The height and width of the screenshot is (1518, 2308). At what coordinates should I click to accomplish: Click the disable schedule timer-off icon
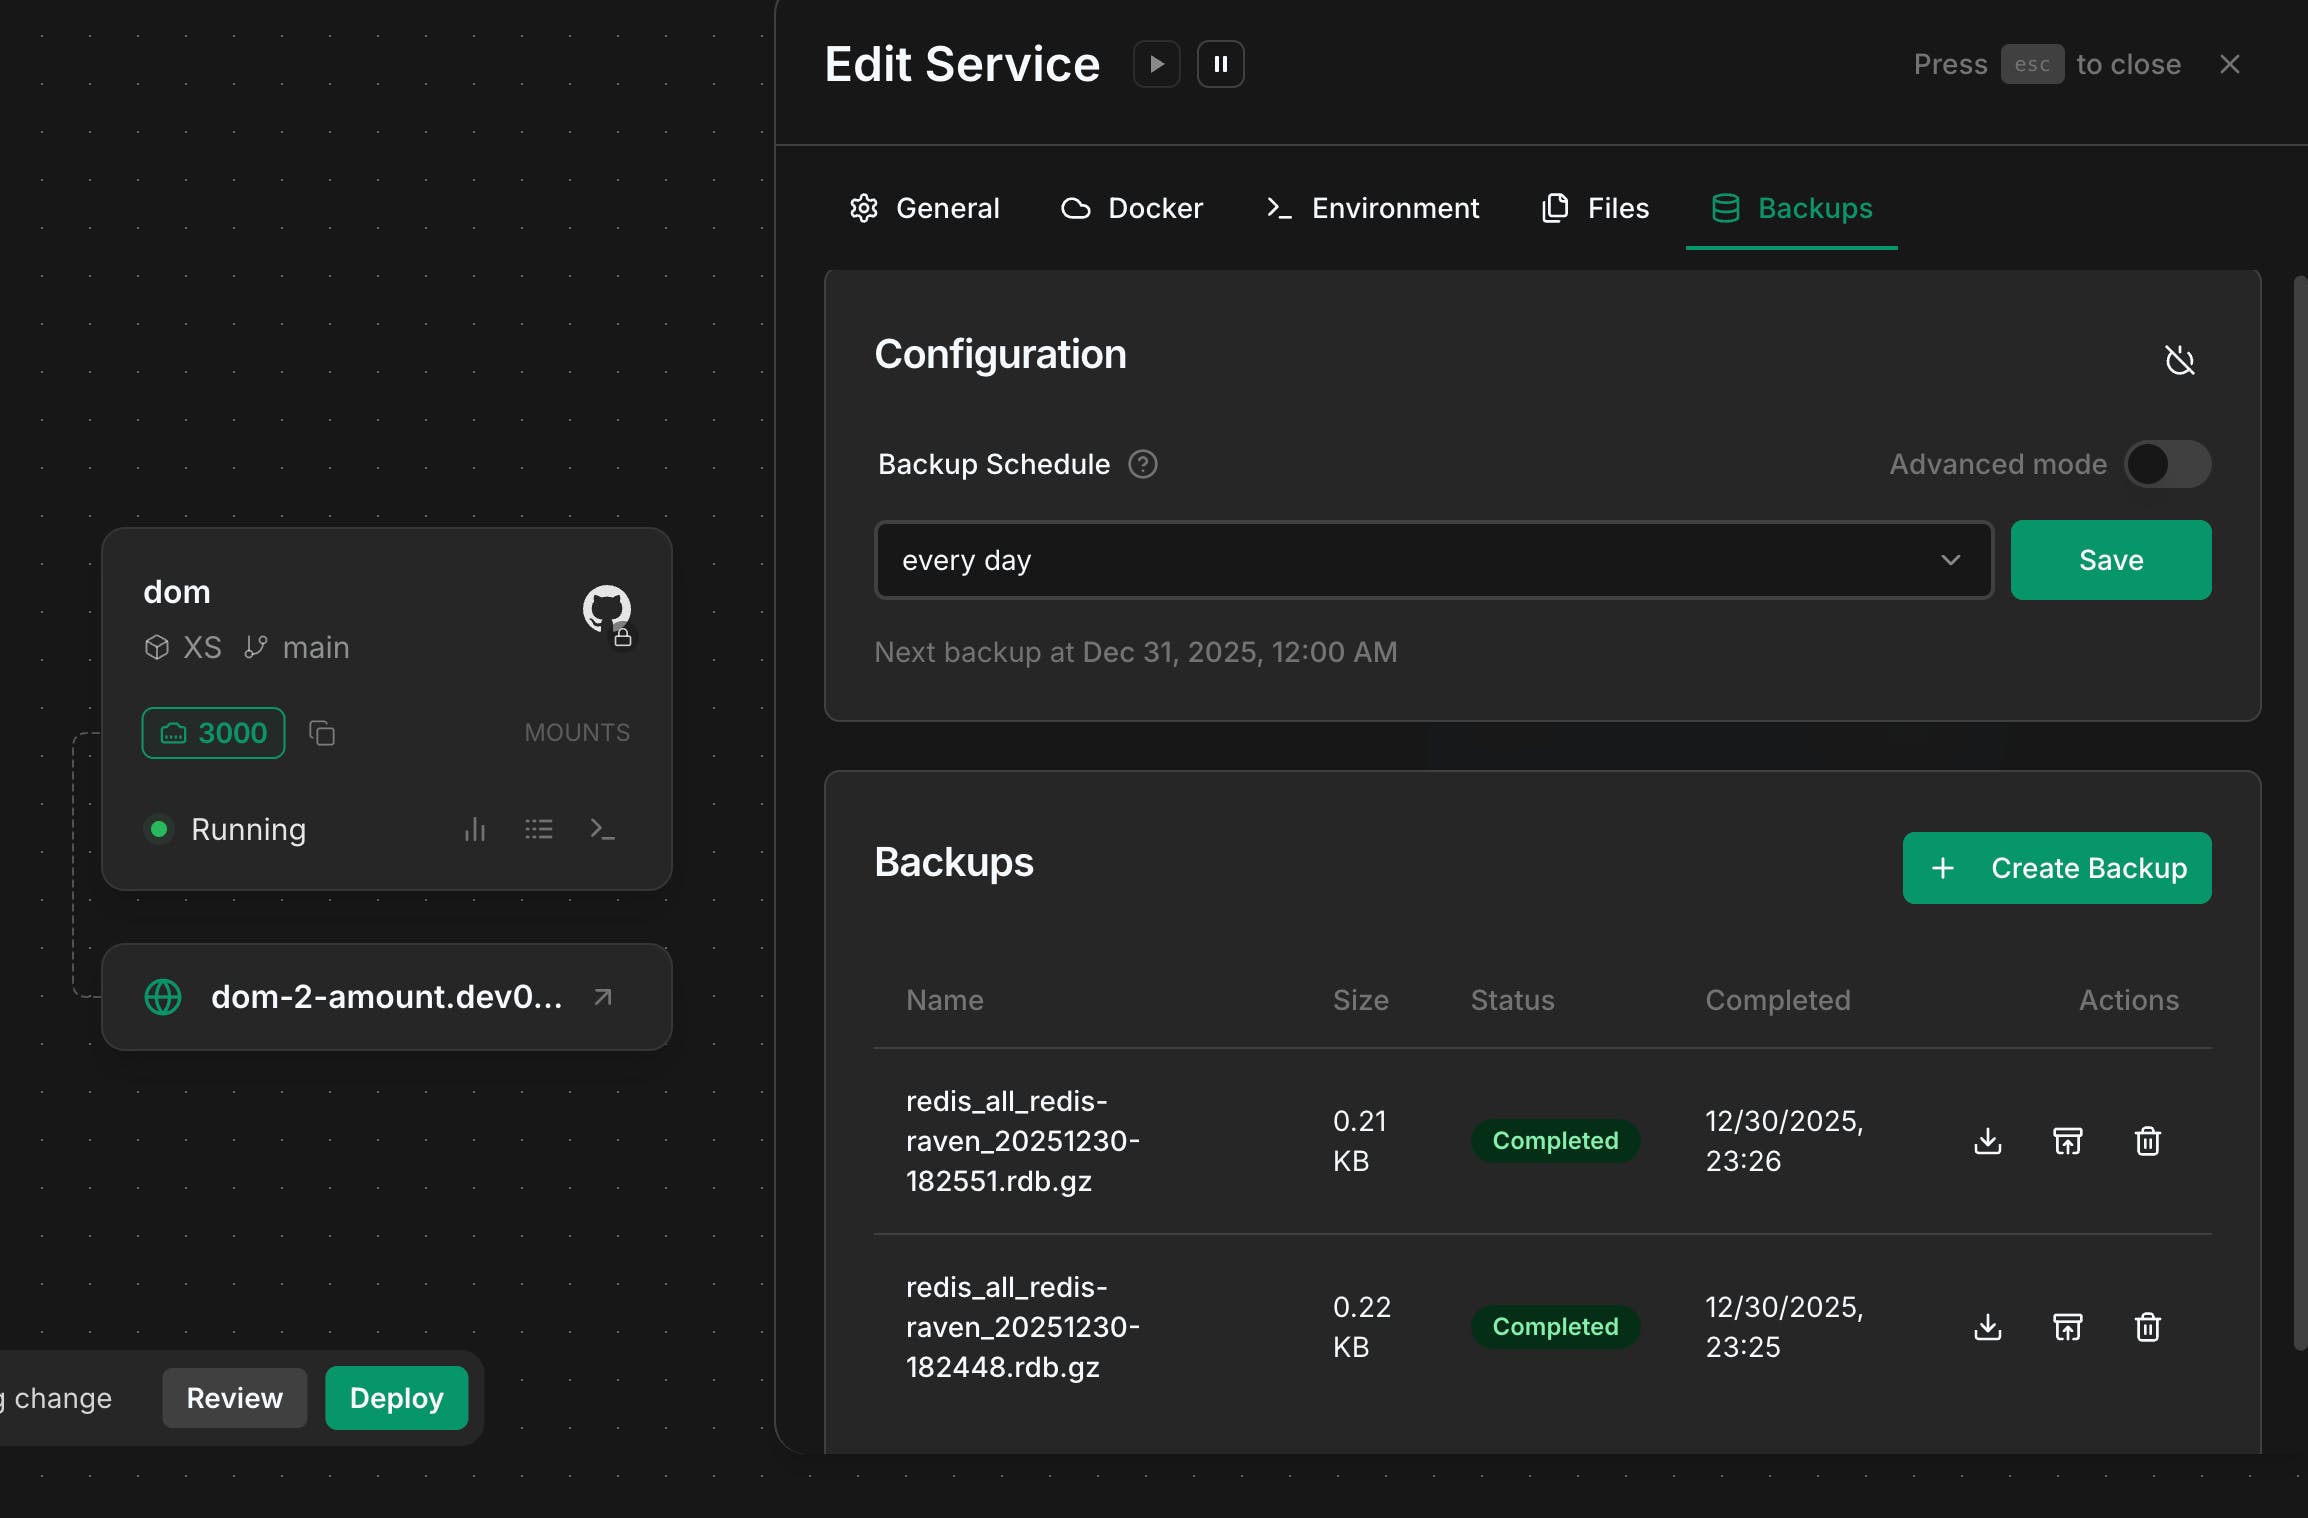pyautogui.click(x=2179, y=360)
